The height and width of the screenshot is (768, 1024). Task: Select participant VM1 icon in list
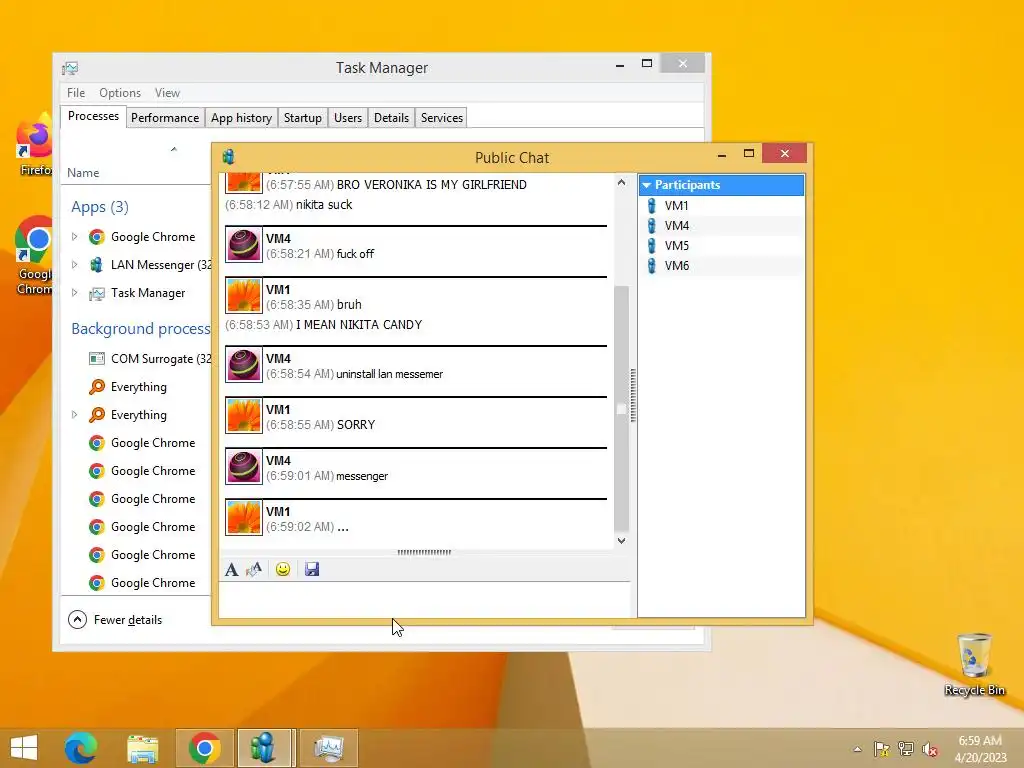pos(651,206)
